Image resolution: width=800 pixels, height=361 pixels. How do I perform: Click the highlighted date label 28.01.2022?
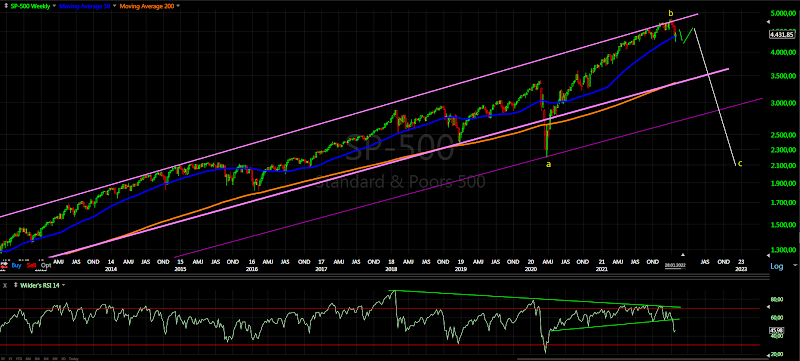pos(675,265)
